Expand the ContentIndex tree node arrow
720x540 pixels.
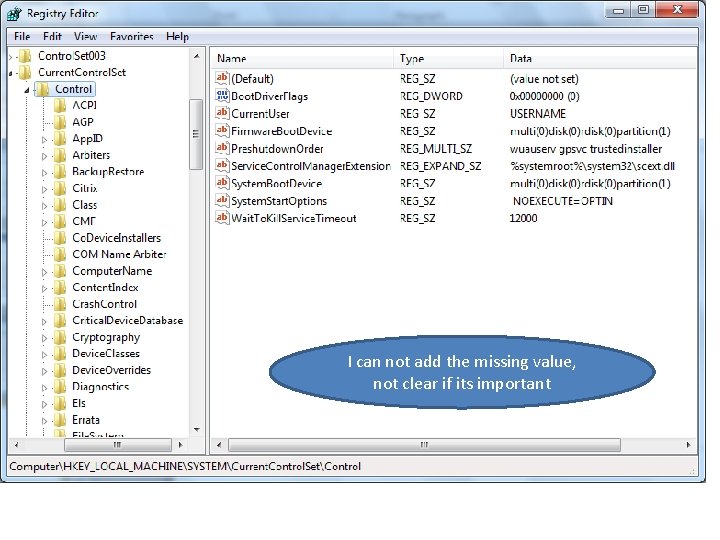pyautogui.click(x=44, y=288)
